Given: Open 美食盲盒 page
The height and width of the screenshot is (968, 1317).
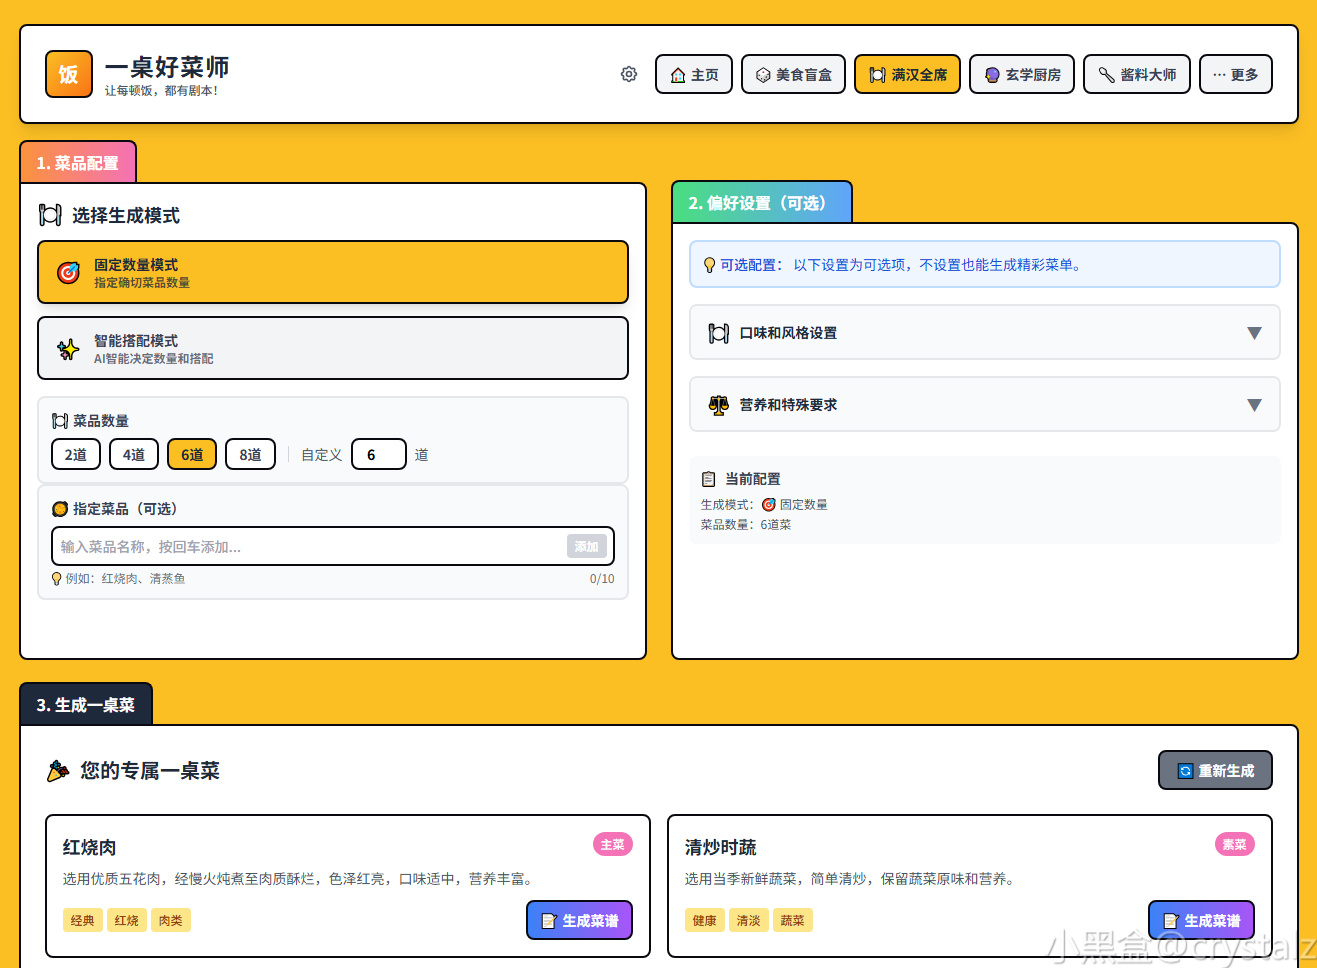Looking at the screenshot, I should tap(794, 74).
